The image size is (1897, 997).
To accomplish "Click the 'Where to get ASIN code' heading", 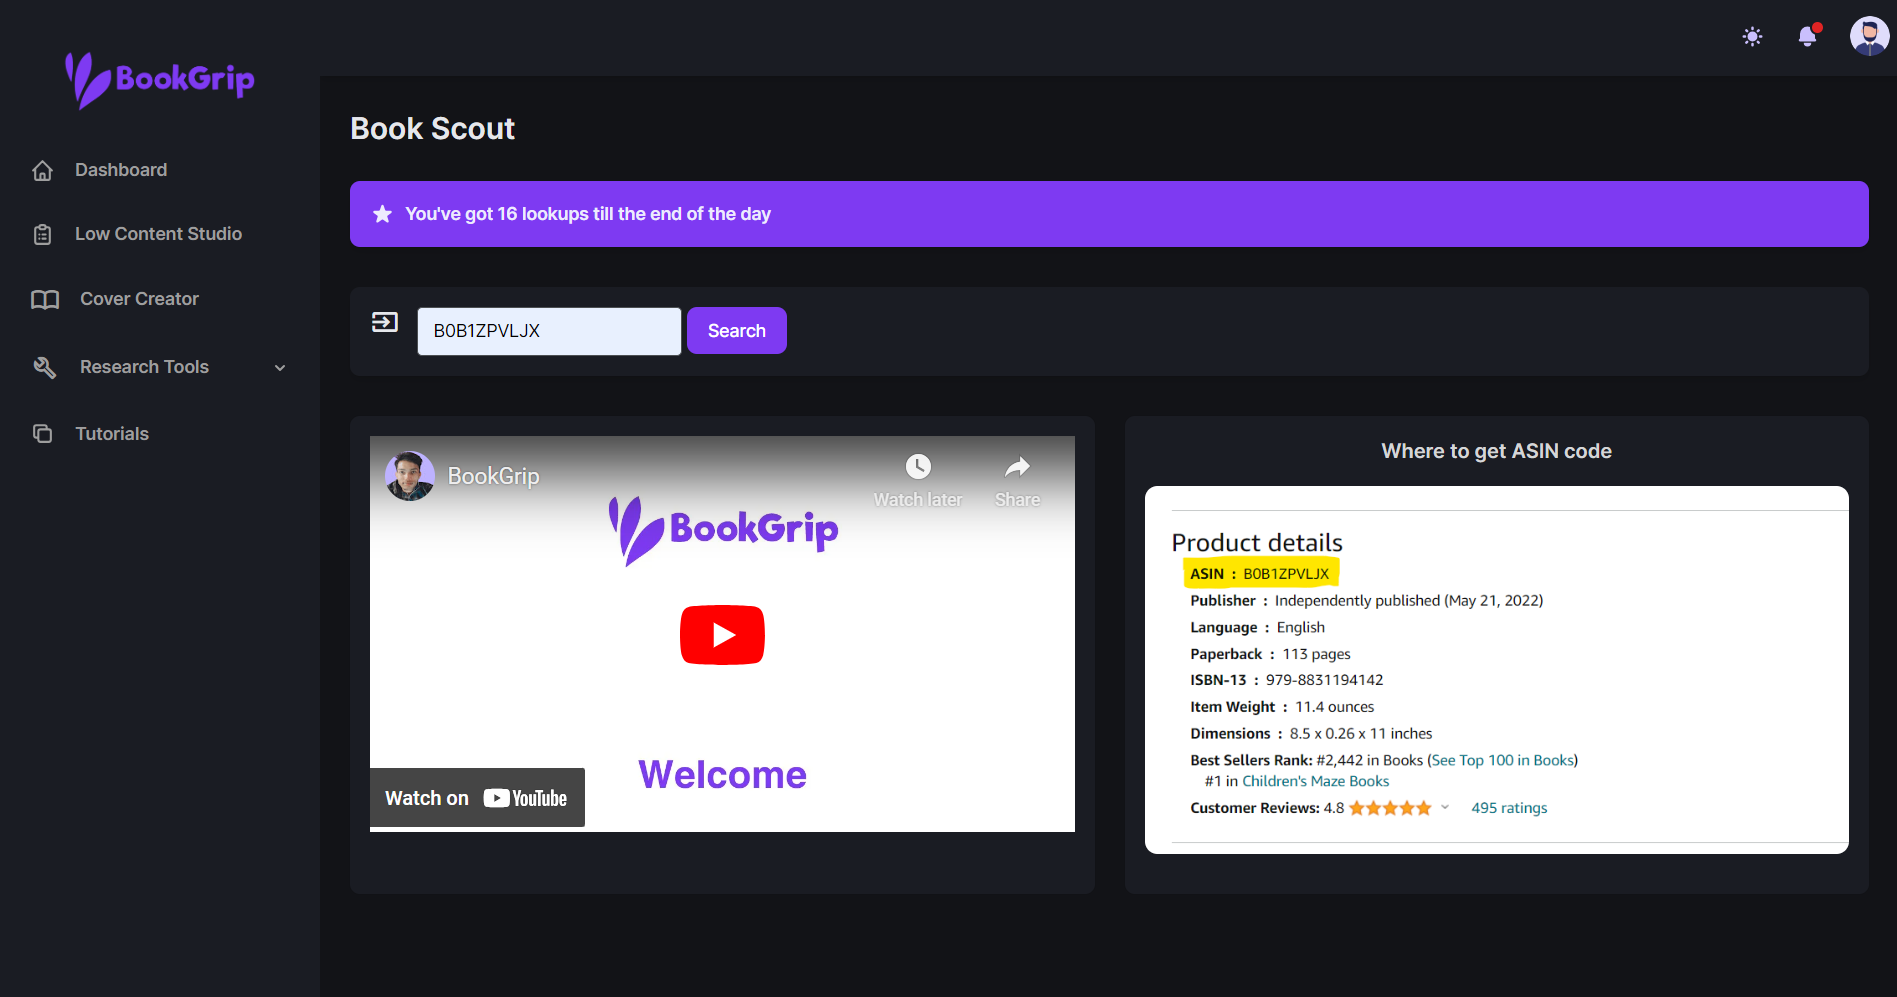I will point(1496,451).
